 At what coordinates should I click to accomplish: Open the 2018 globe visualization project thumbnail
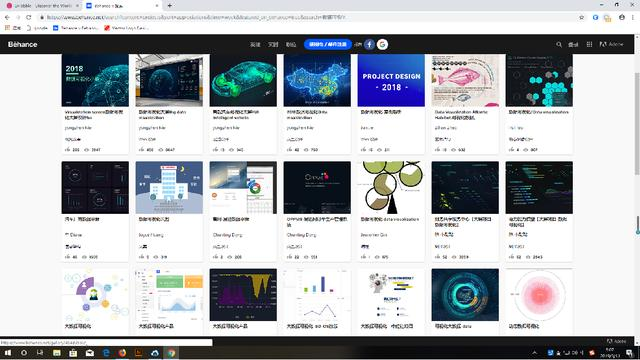tap(95, 80)
